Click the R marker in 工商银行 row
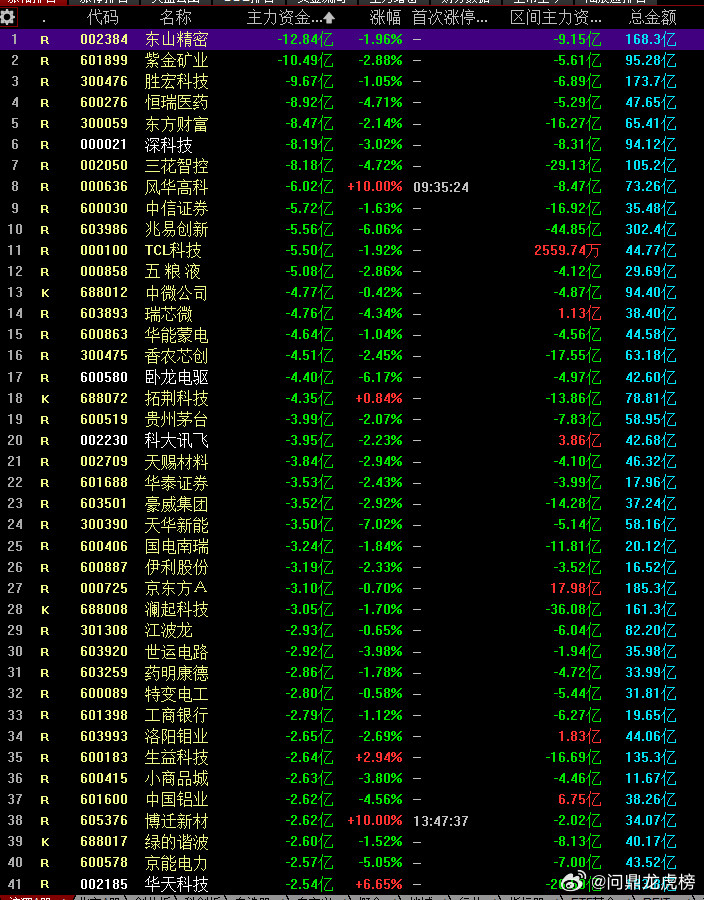Screen dimensions: 704x900 (45, 716)
